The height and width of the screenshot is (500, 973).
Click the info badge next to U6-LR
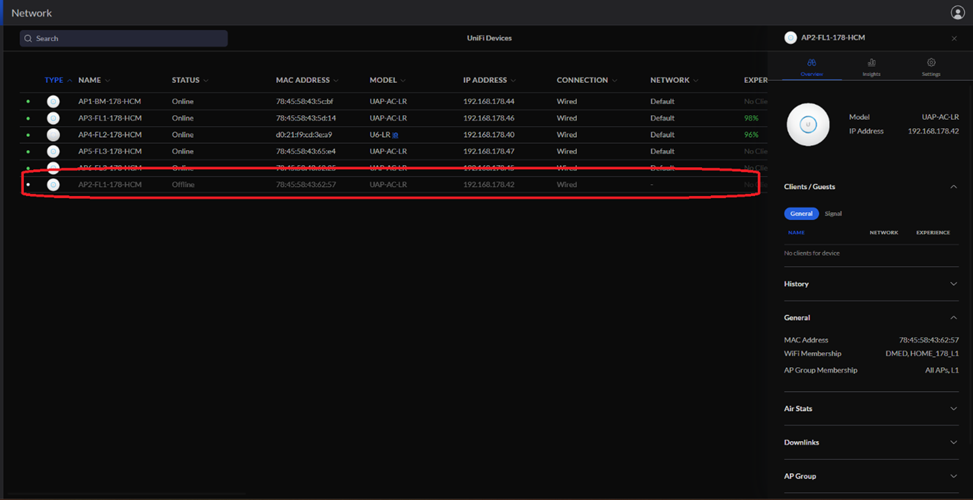pyautogui.click(x=395, y=135)
